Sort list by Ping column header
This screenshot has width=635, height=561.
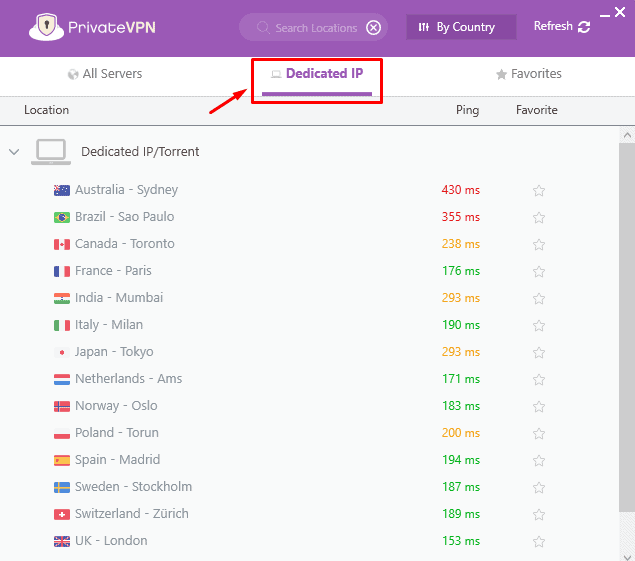tap(466, 110)
